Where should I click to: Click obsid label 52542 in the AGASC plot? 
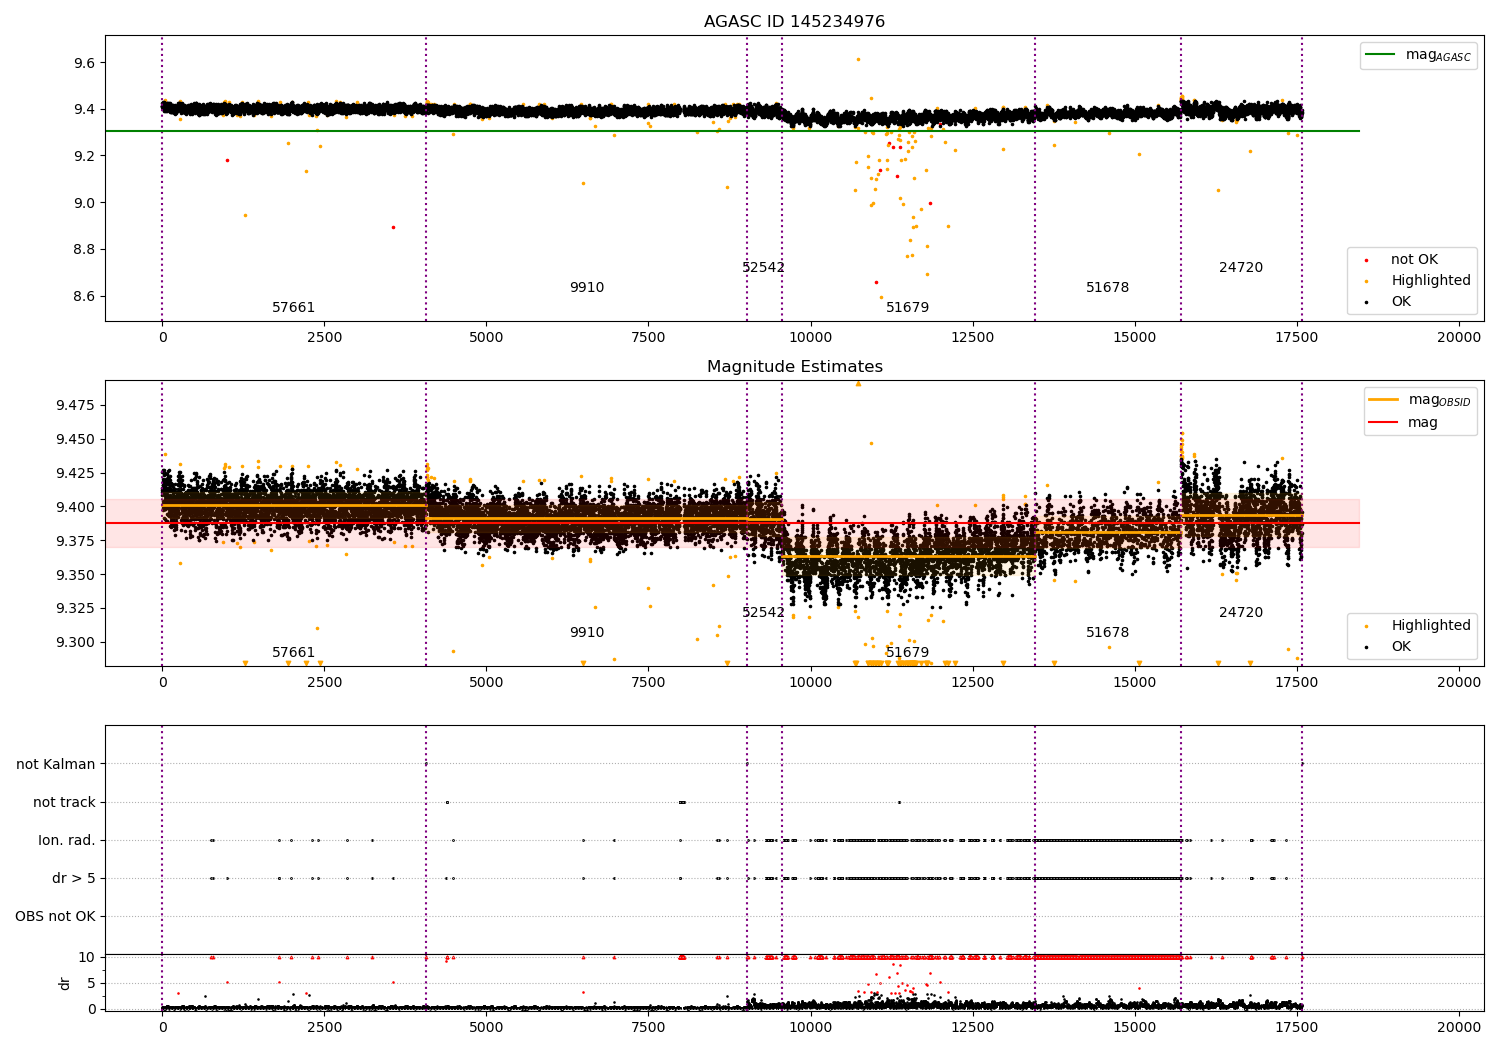(763, 268)
